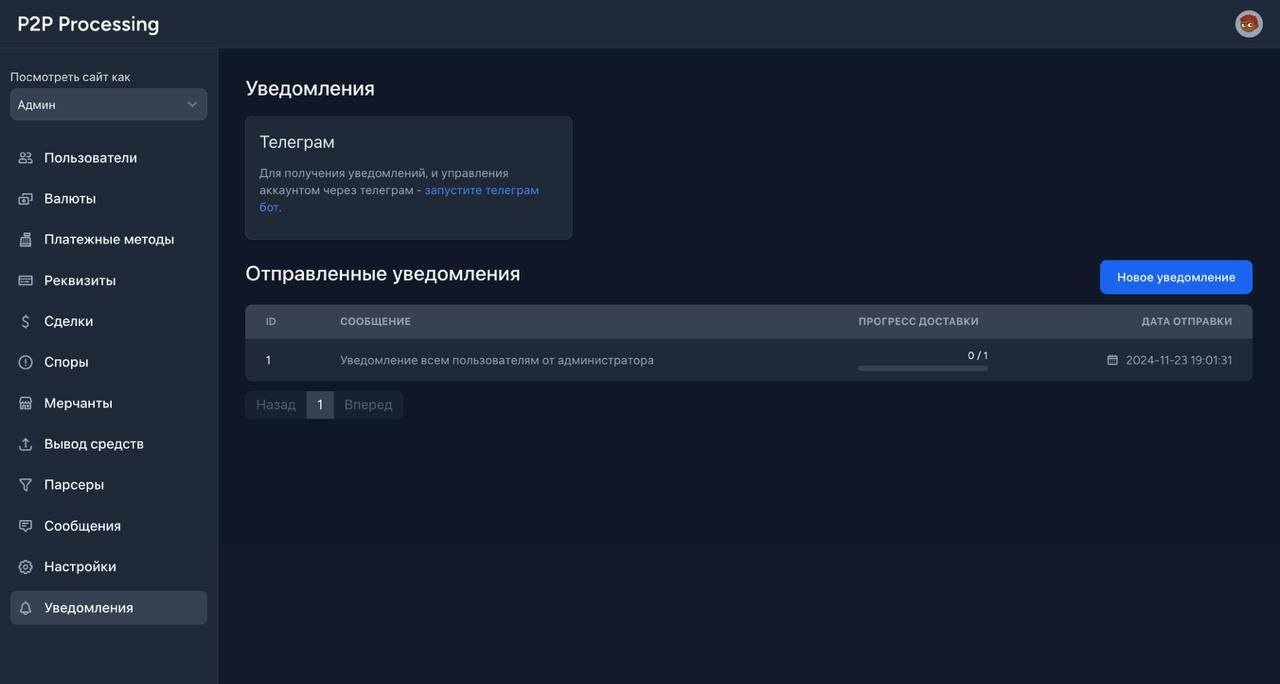The height and width of the screenshot is (684, 1280).
Task: Open the user avatar menu
Action: tap(1249, 24)
